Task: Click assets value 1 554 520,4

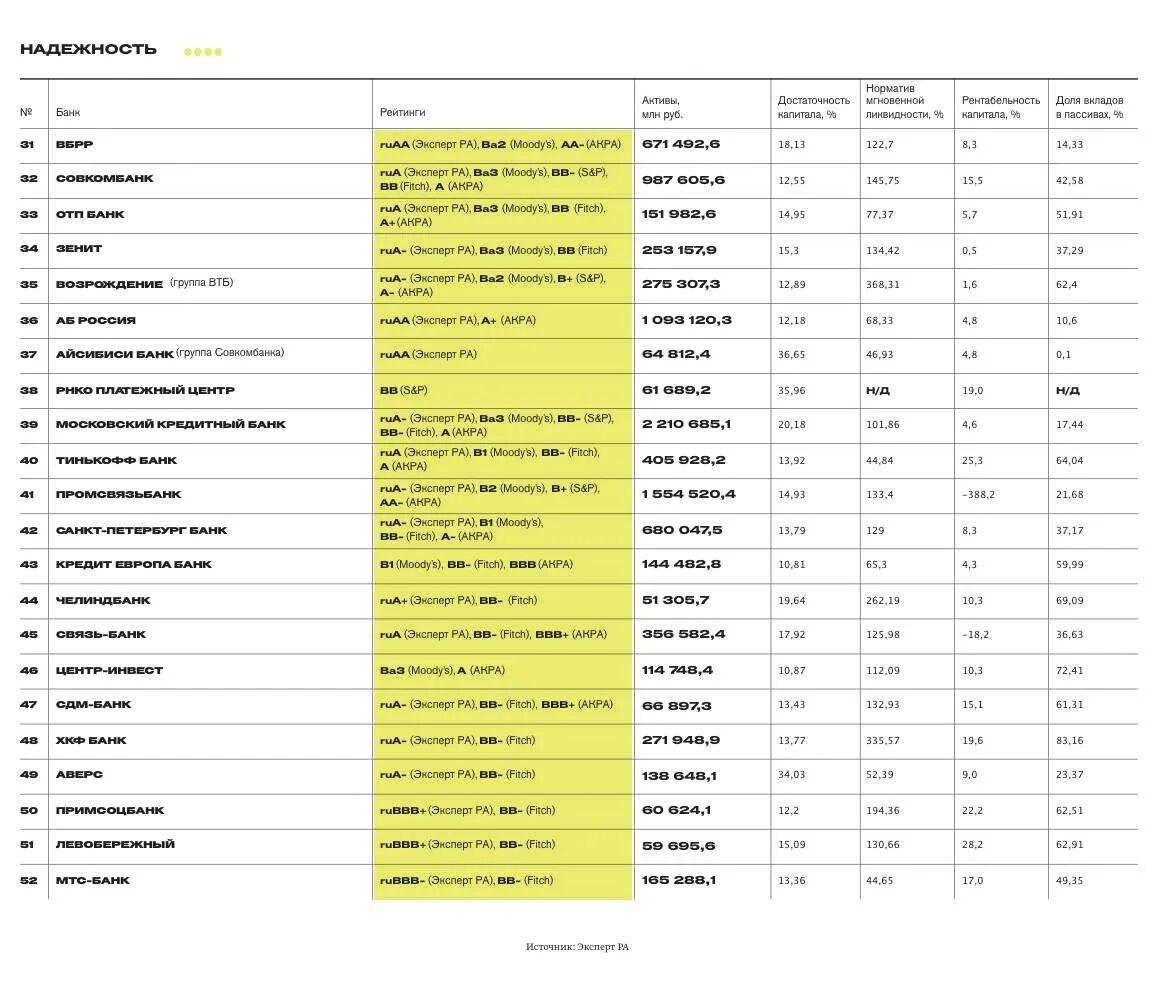Action: (x=689, y=495)
